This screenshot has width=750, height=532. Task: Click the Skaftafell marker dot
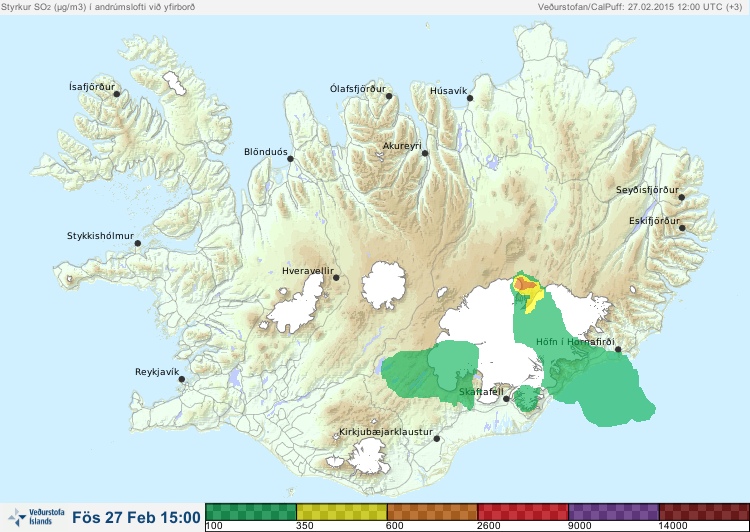[506, 399]
